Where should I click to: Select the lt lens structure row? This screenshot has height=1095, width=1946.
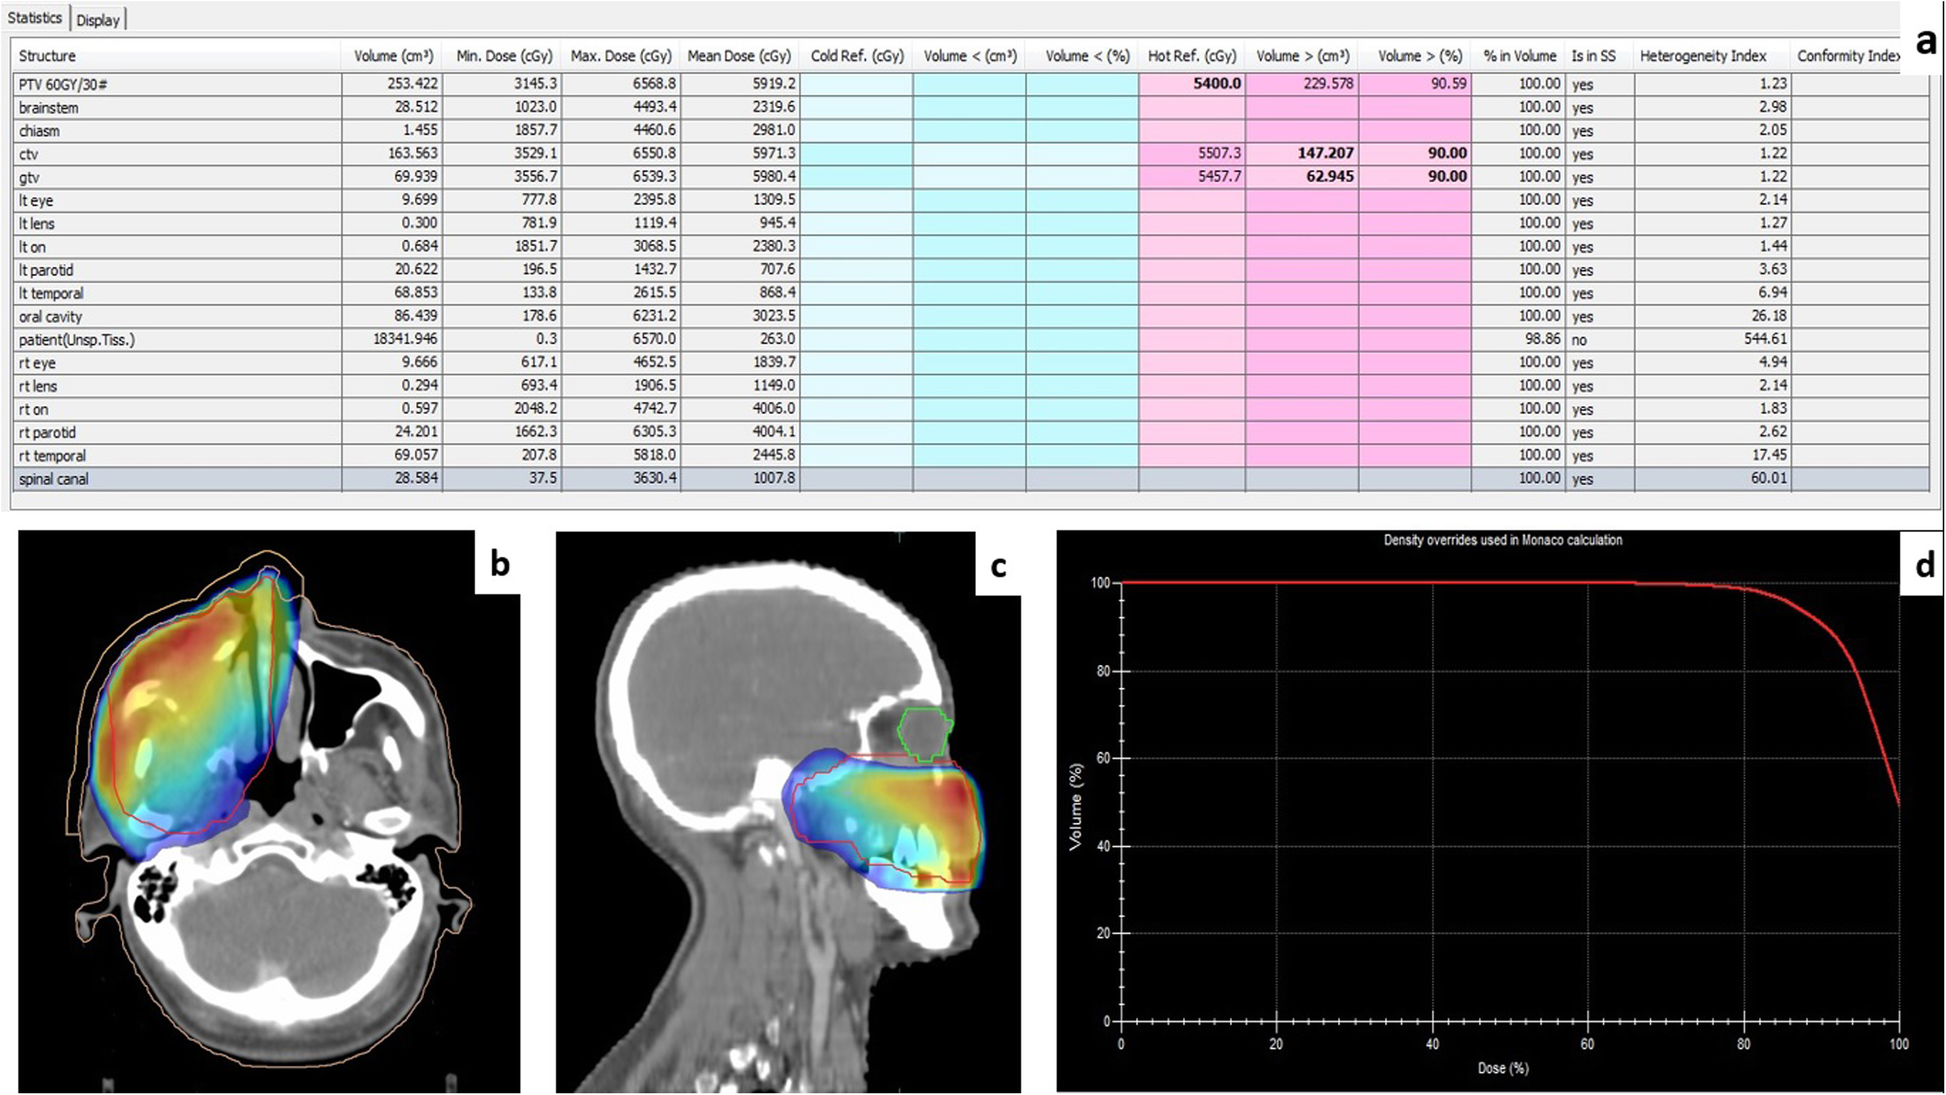click(x=971, y=223)
